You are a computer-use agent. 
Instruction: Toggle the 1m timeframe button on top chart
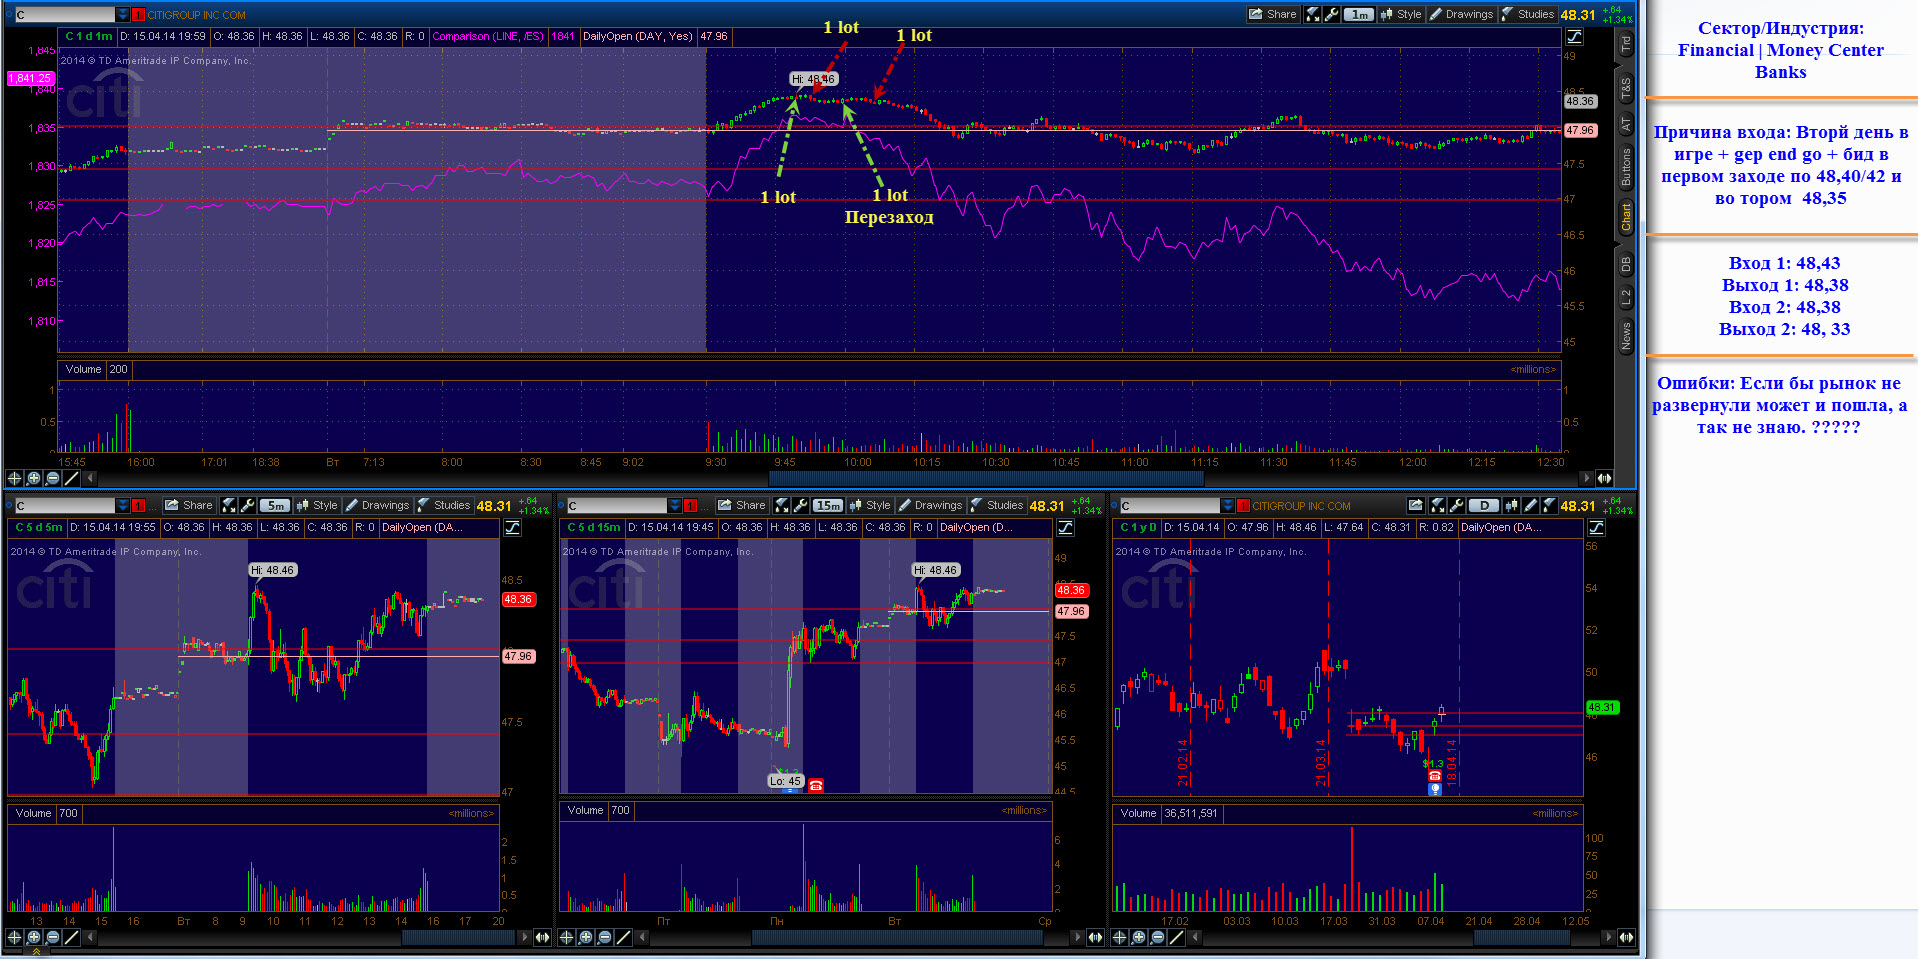[x=1358, y=14]
